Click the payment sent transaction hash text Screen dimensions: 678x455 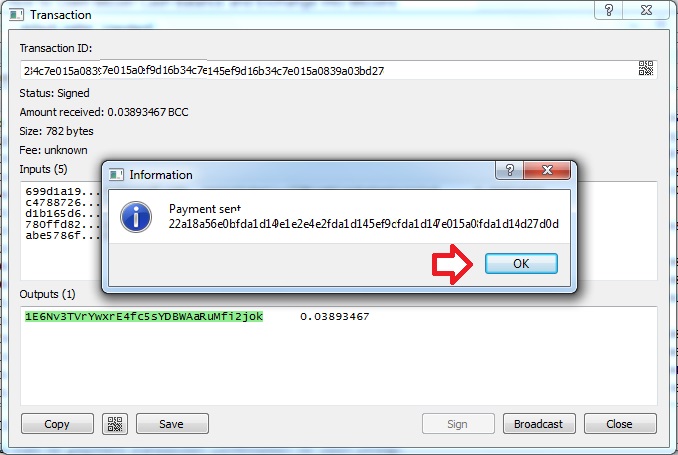[x=364, y=224]
